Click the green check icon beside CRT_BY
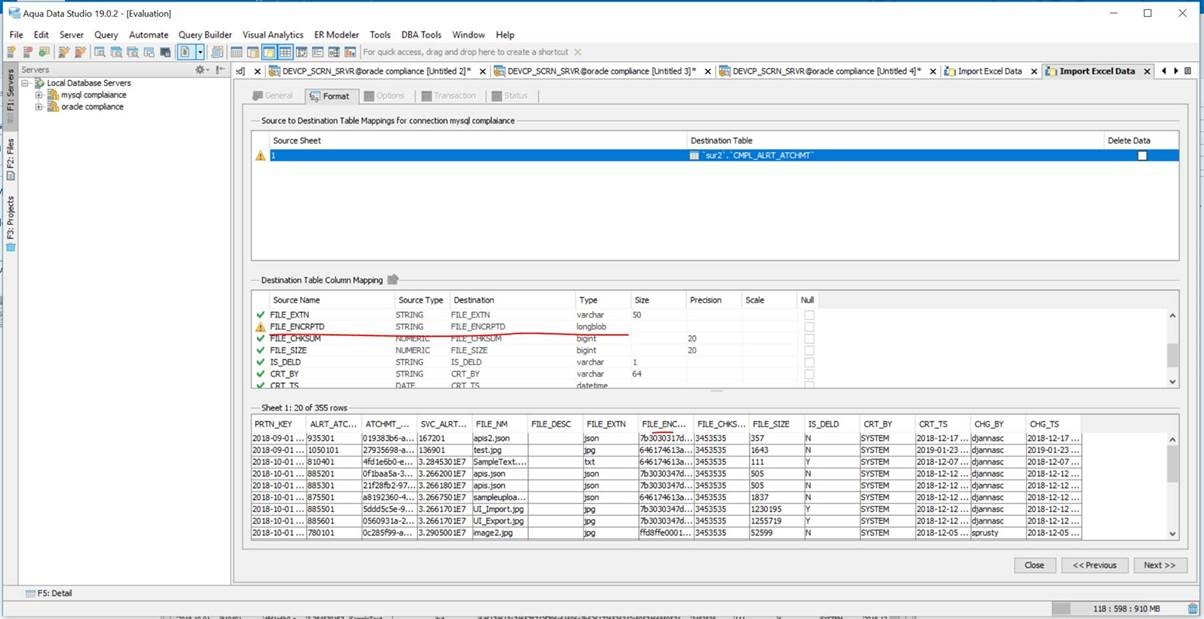This screenshot has height=619, width=1204. click(261, 374)
